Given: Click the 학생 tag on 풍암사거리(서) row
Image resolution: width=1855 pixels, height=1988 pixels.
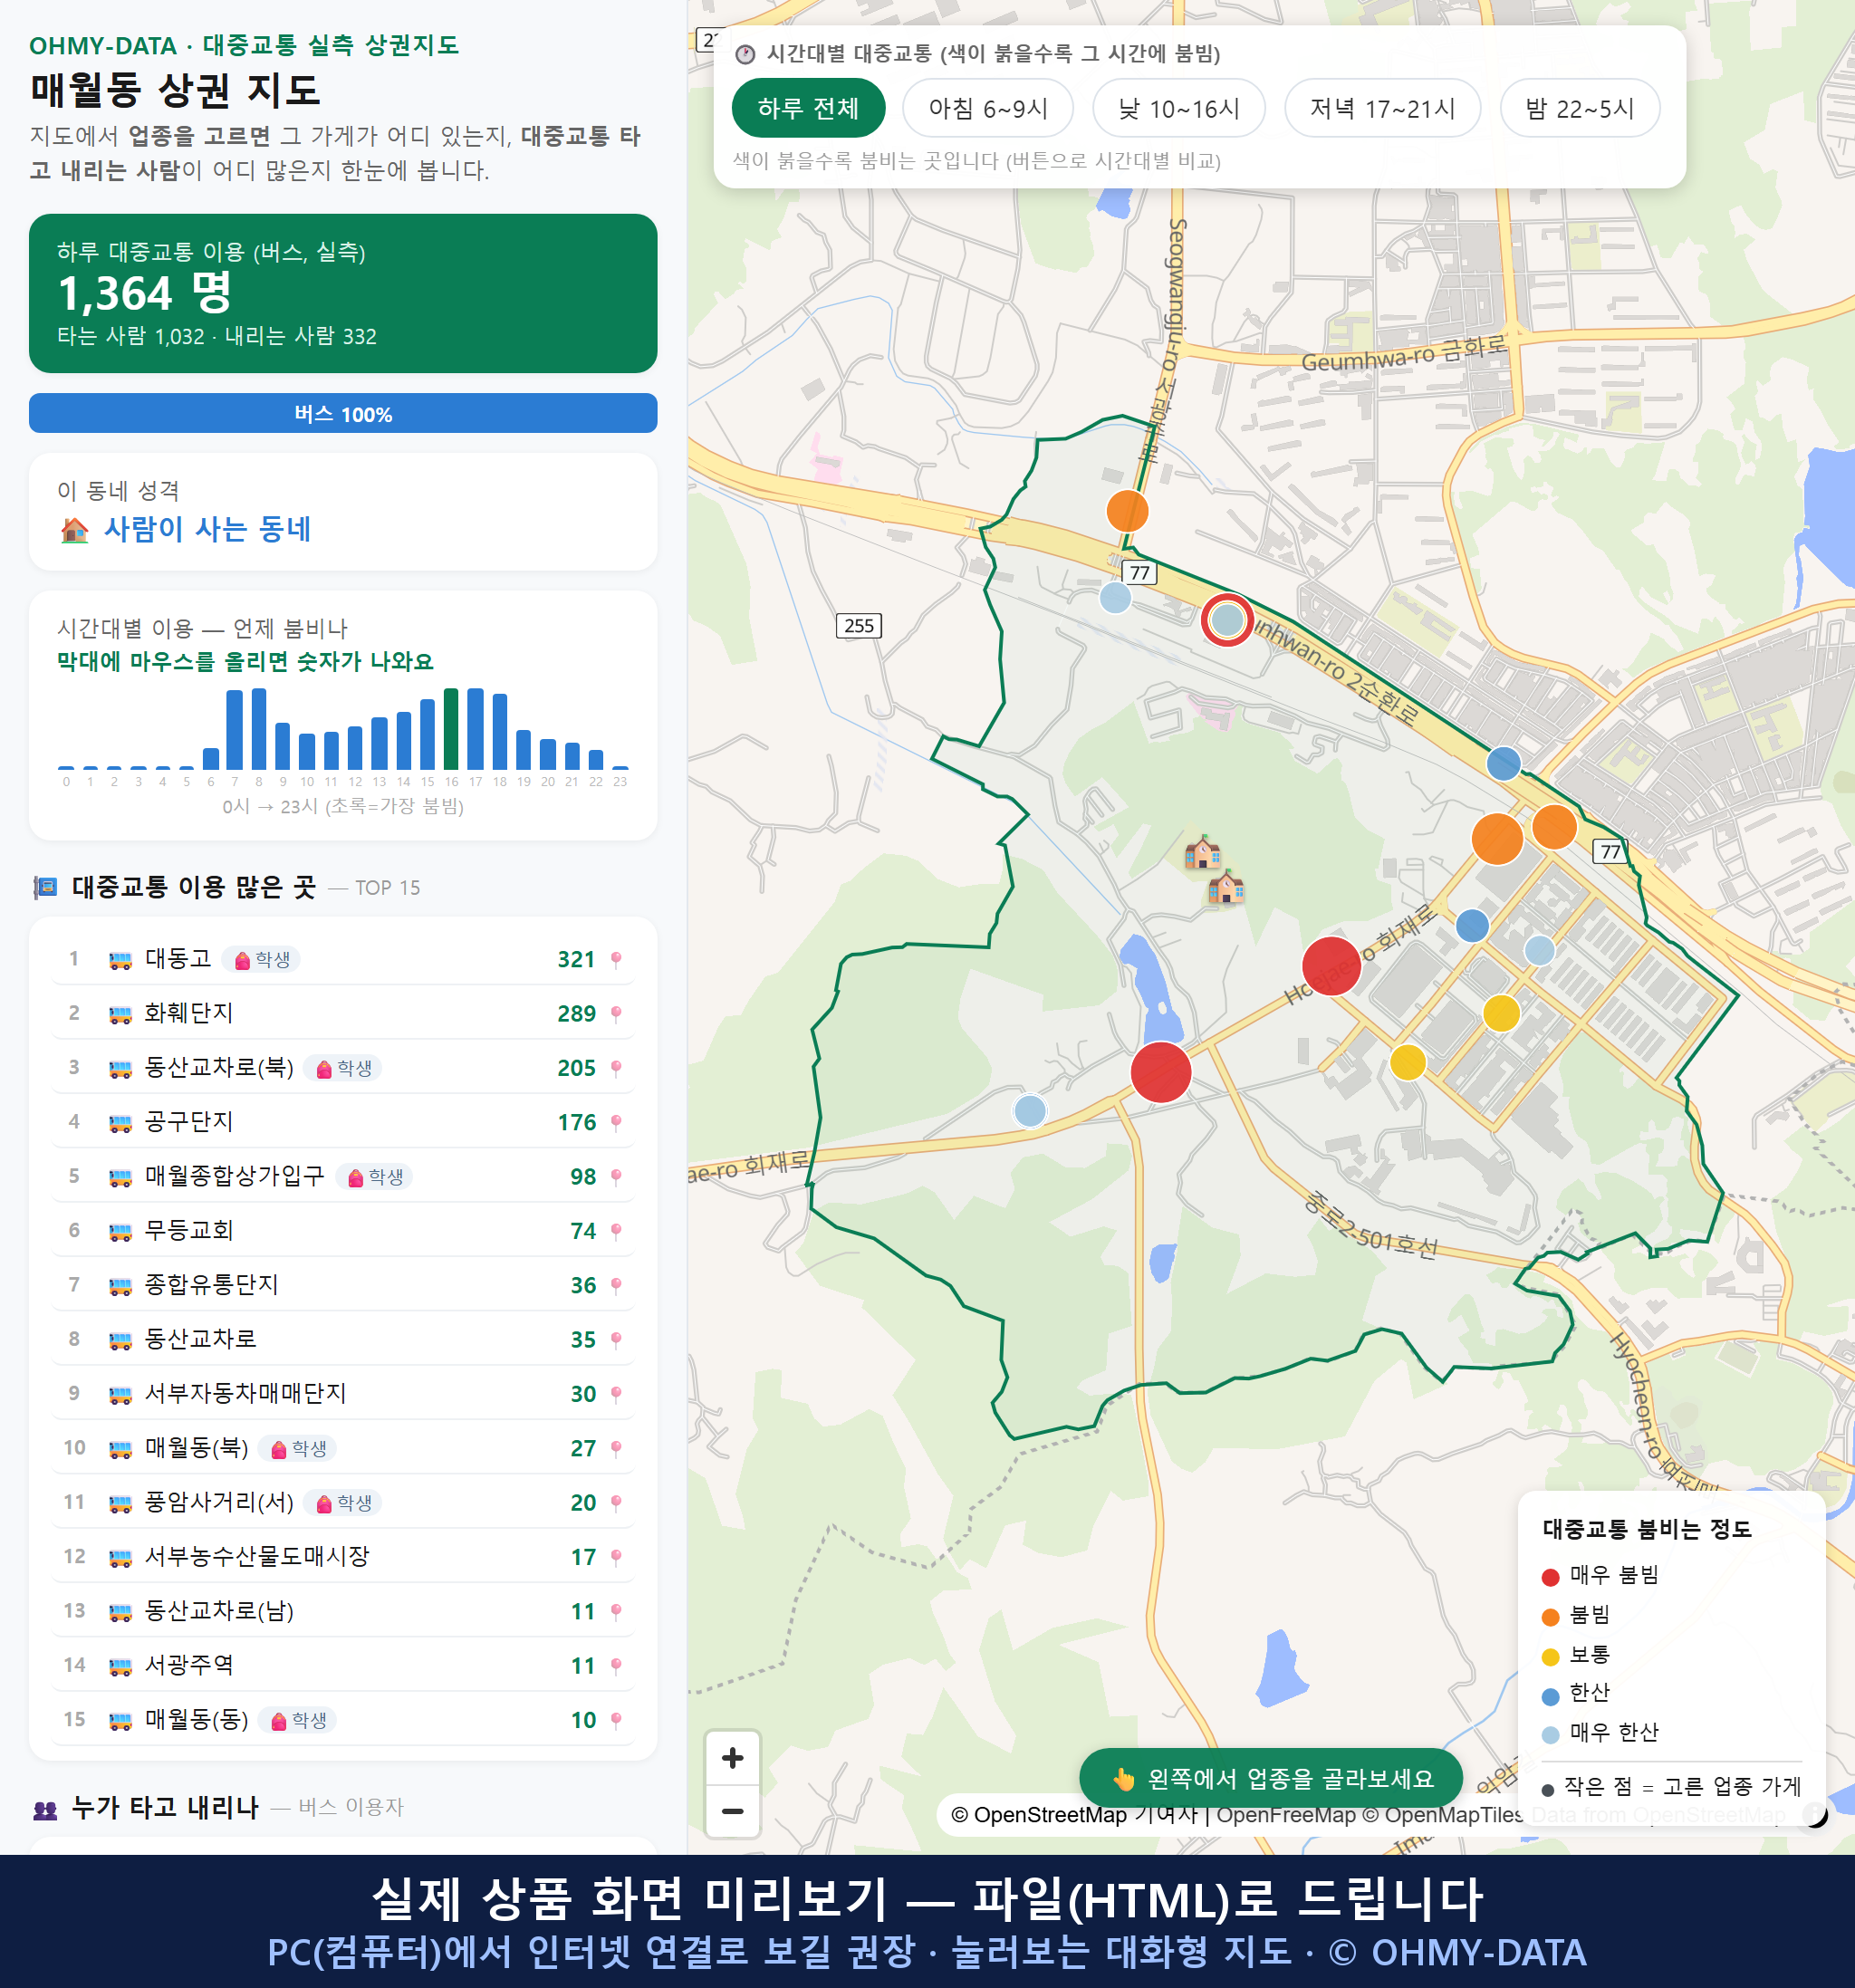Looking at the screenshot, I should tap(343, 1503).
